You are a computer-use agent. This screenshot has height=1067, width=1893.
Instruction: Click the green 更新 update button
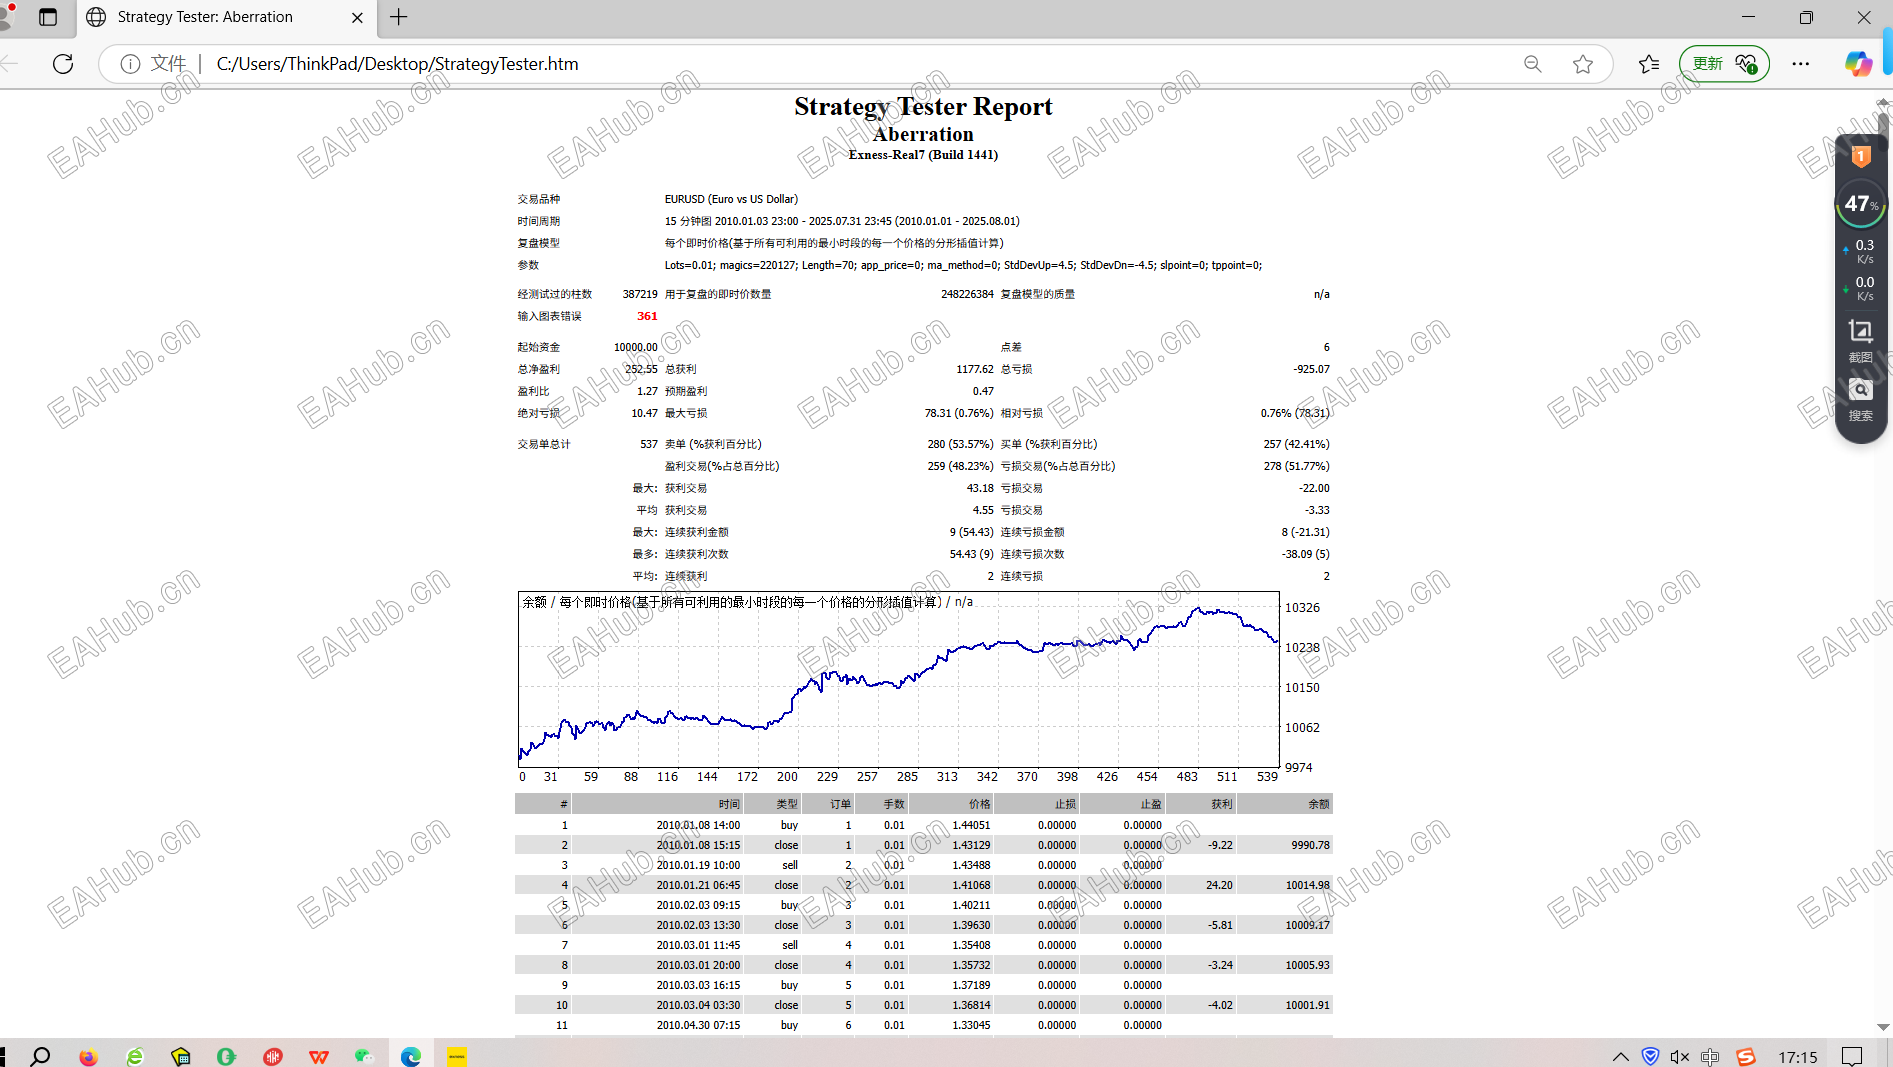pos(1724,64)
